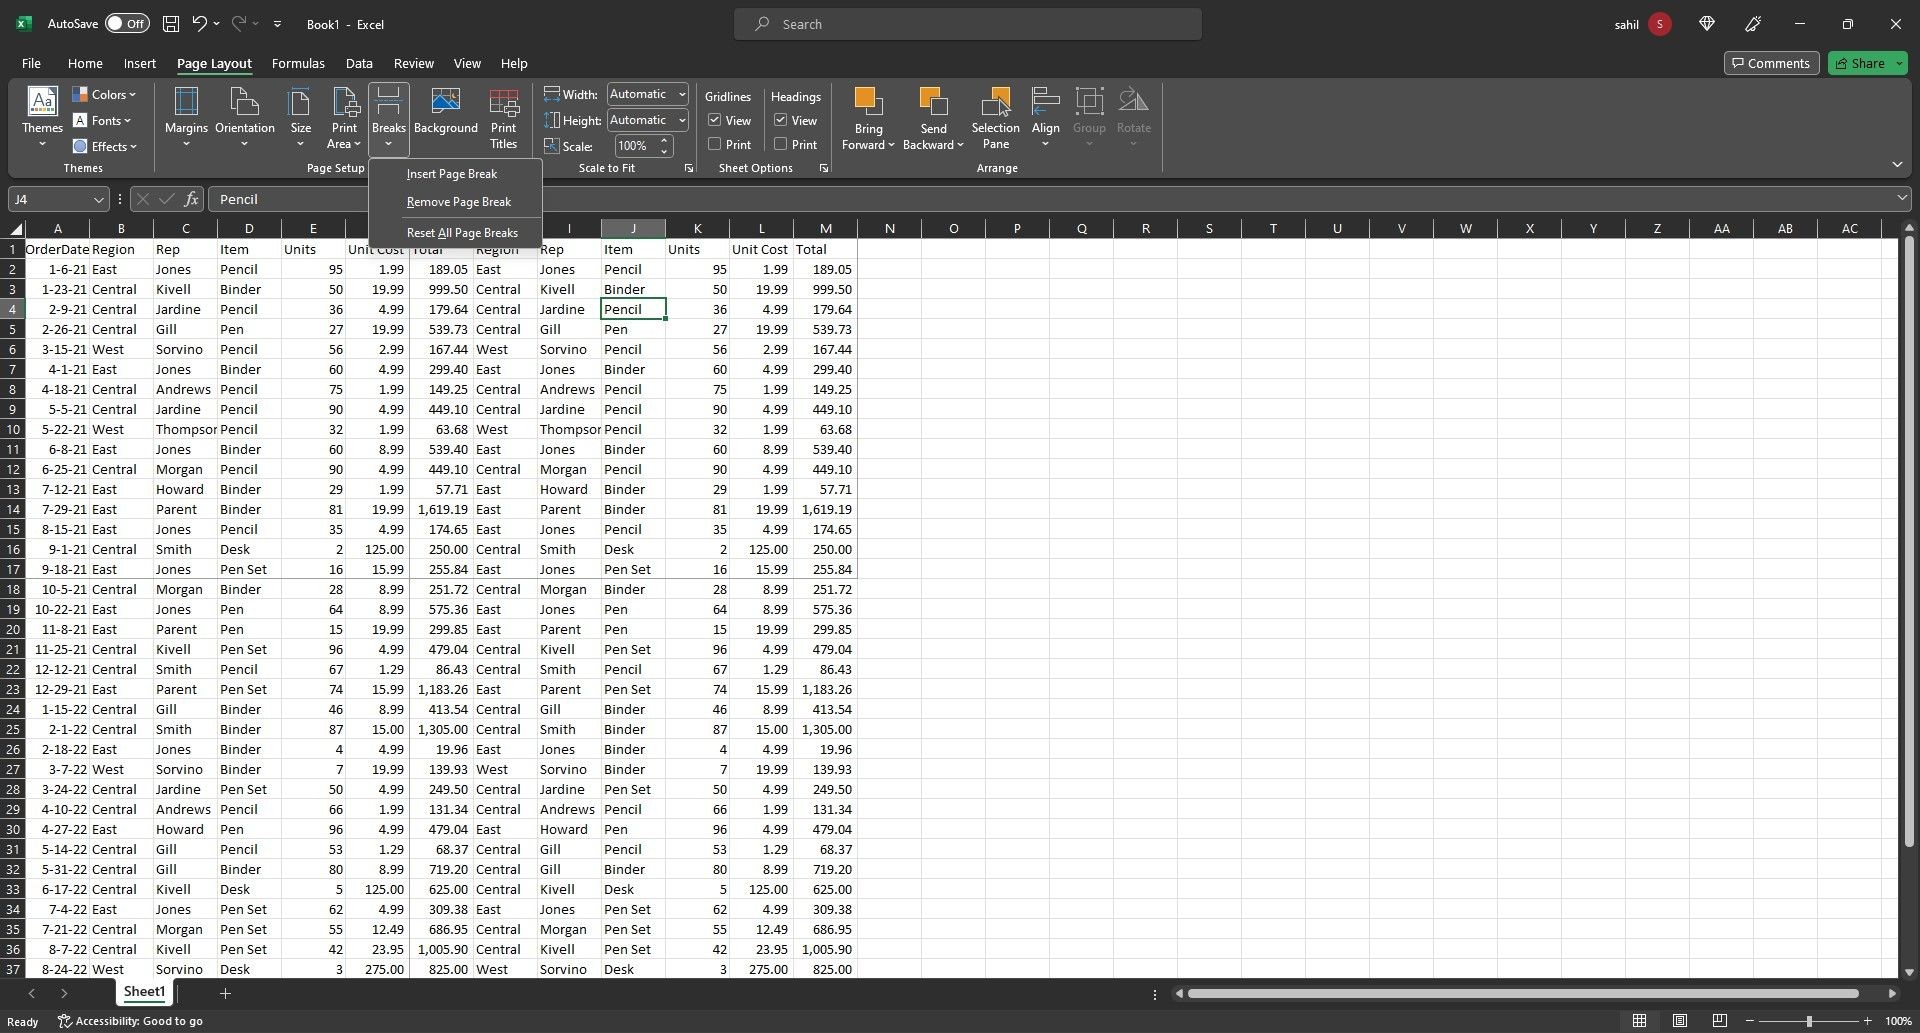Open the Effects theme dropdown
Viewport: 1920px width, 1033px height.
coord(104,146)
